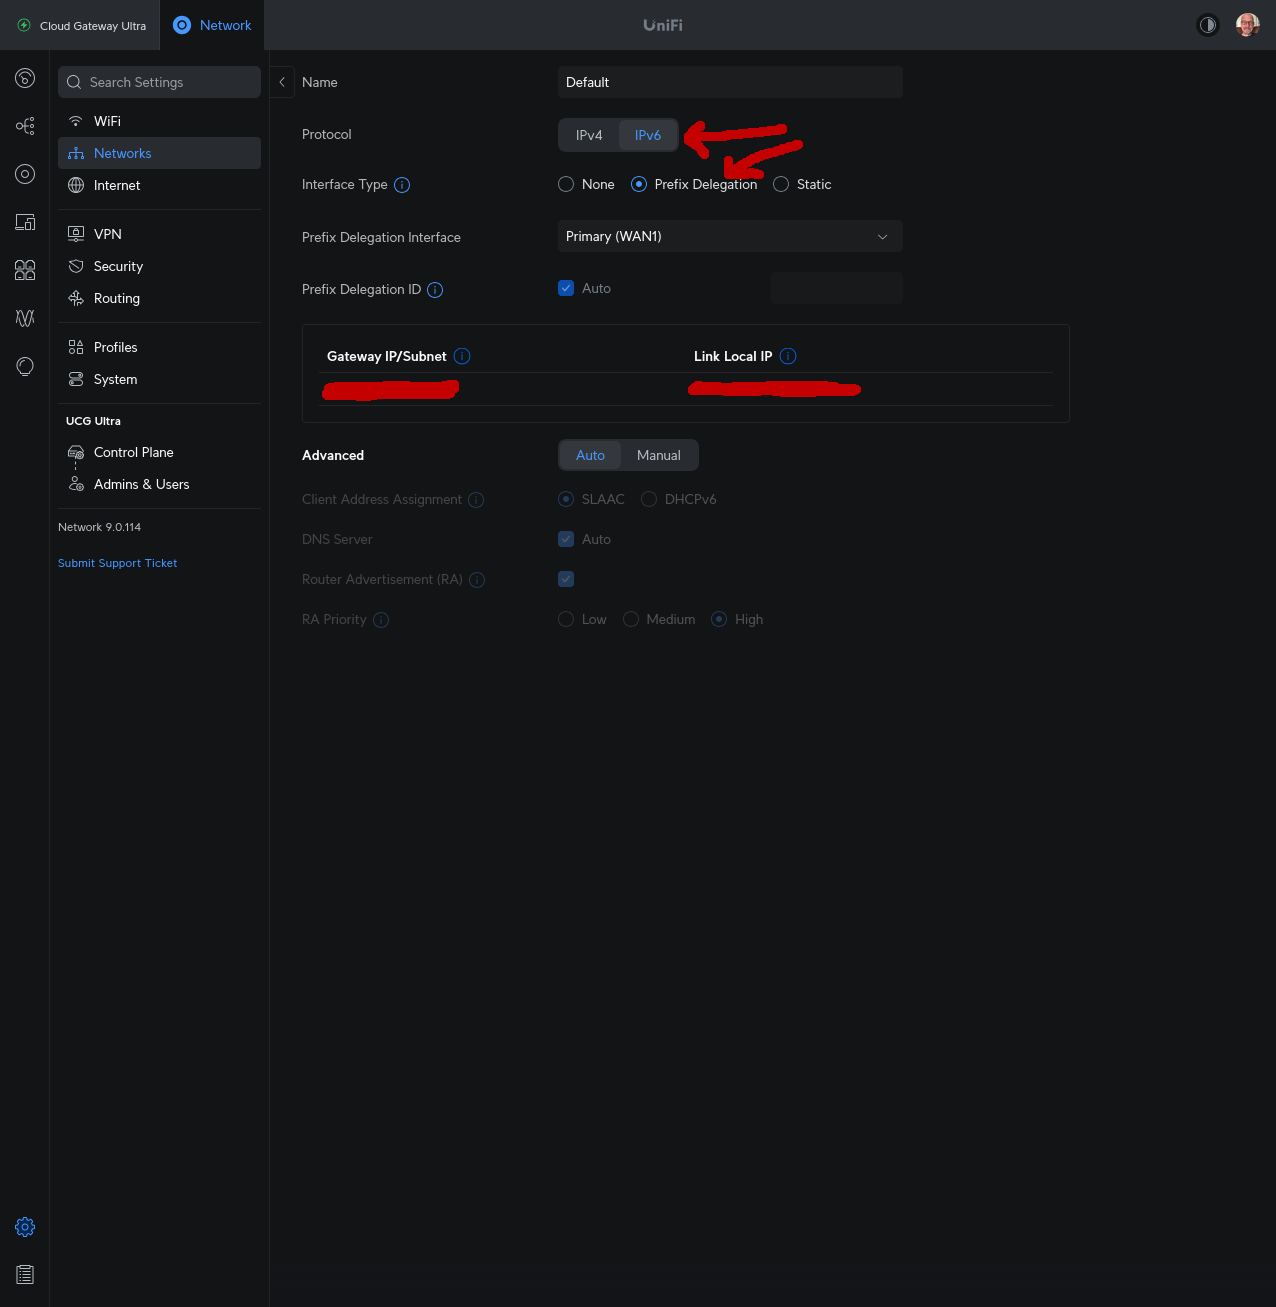Click the UniFi logo in header

pyautogui.click(x=663, y=25)
